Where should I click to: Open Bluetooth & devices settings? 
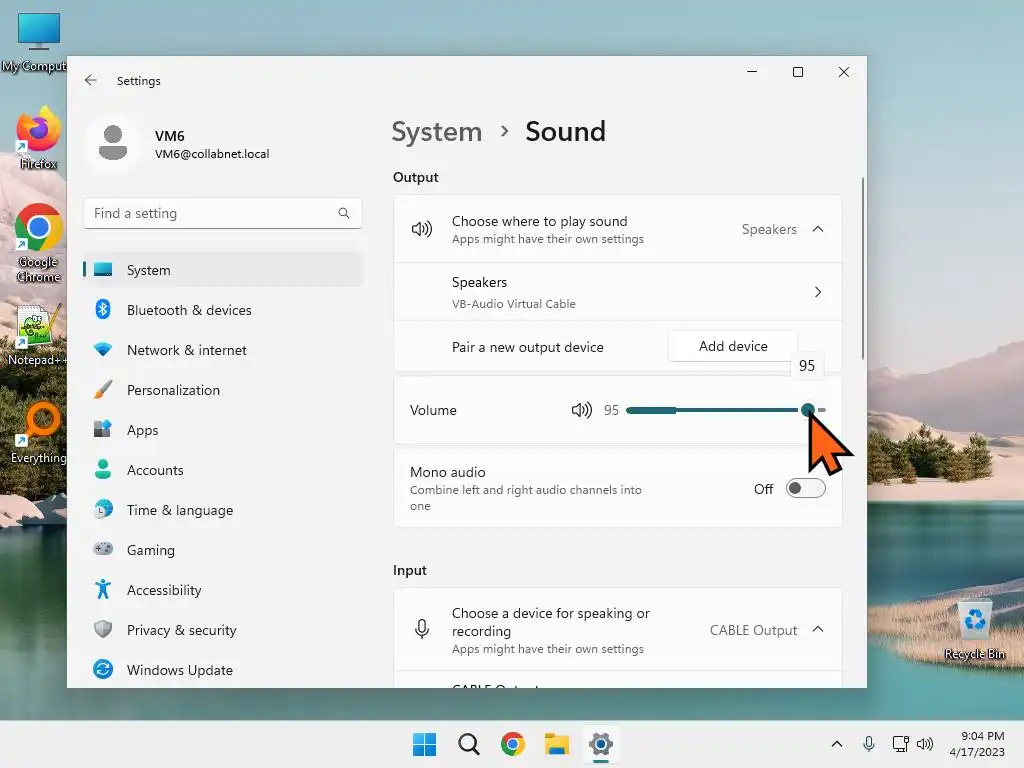223,310
